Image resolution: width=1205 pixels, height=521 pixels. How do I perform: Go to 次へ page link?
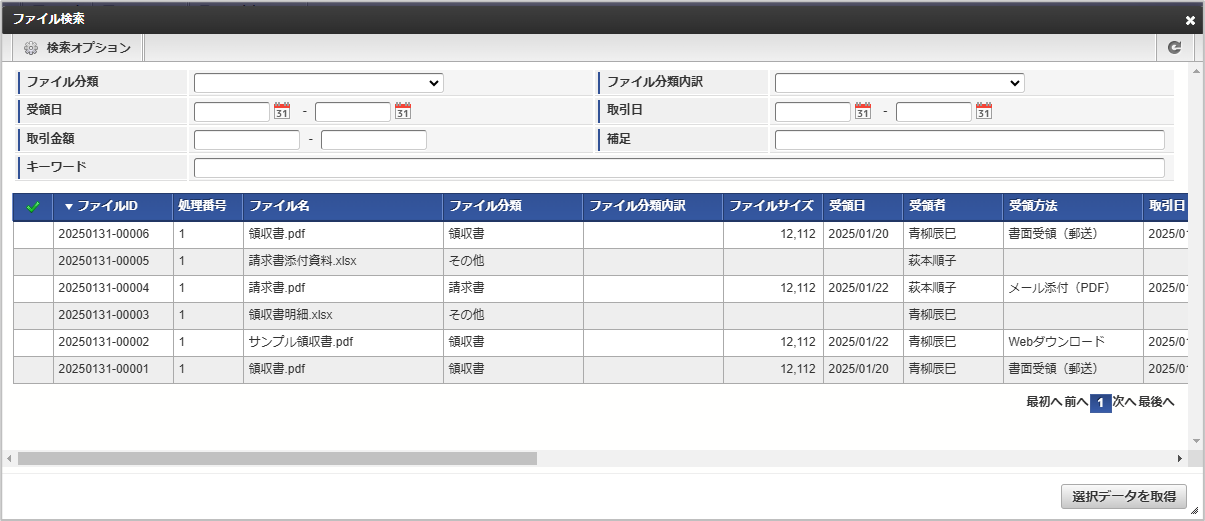(1124, 402)
